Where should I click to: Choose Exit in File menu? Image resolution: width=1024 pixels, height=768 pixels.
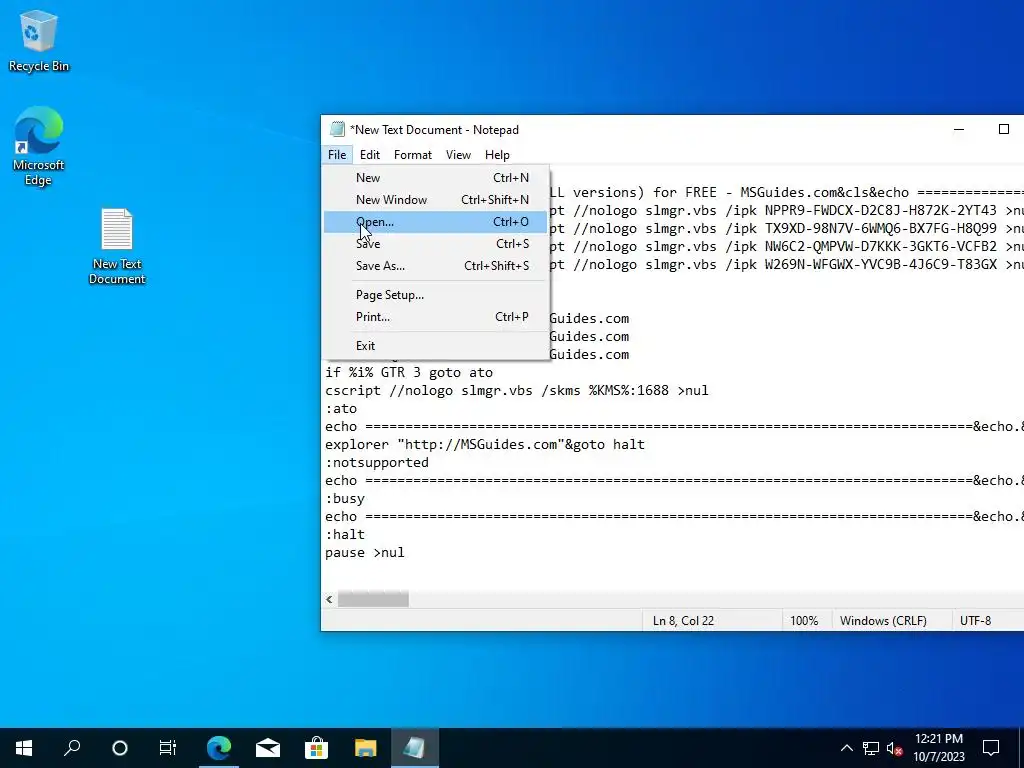coord(436,345)
